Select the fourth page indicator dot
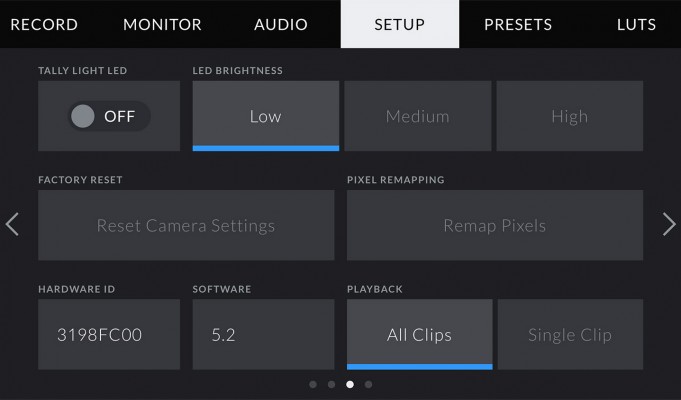Viewport: 681px width, 400px height. [x=368, y=384]
